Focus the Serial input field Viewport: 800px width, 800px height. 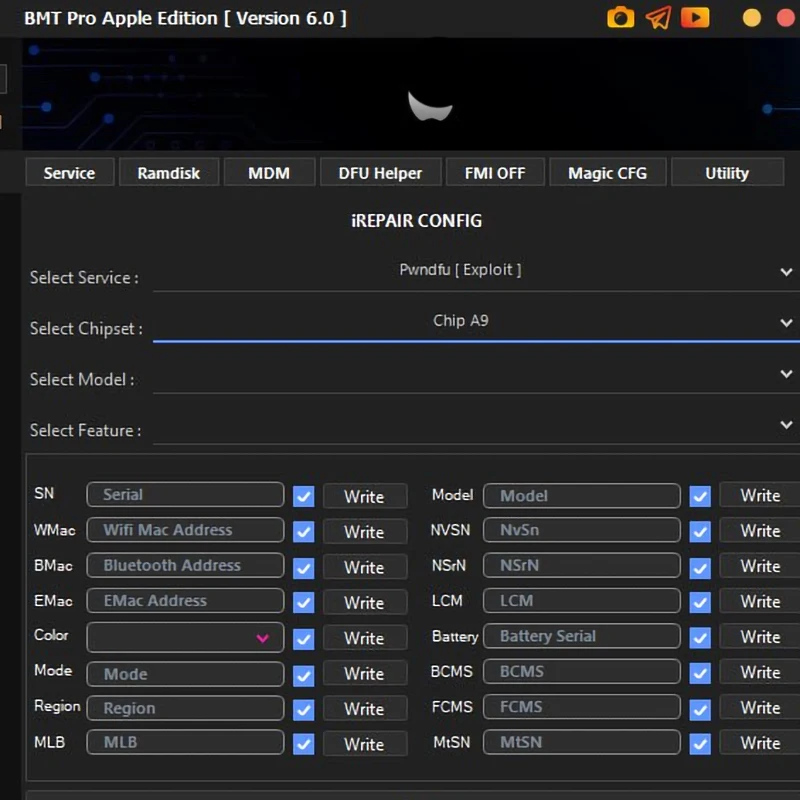coord(185,494)
